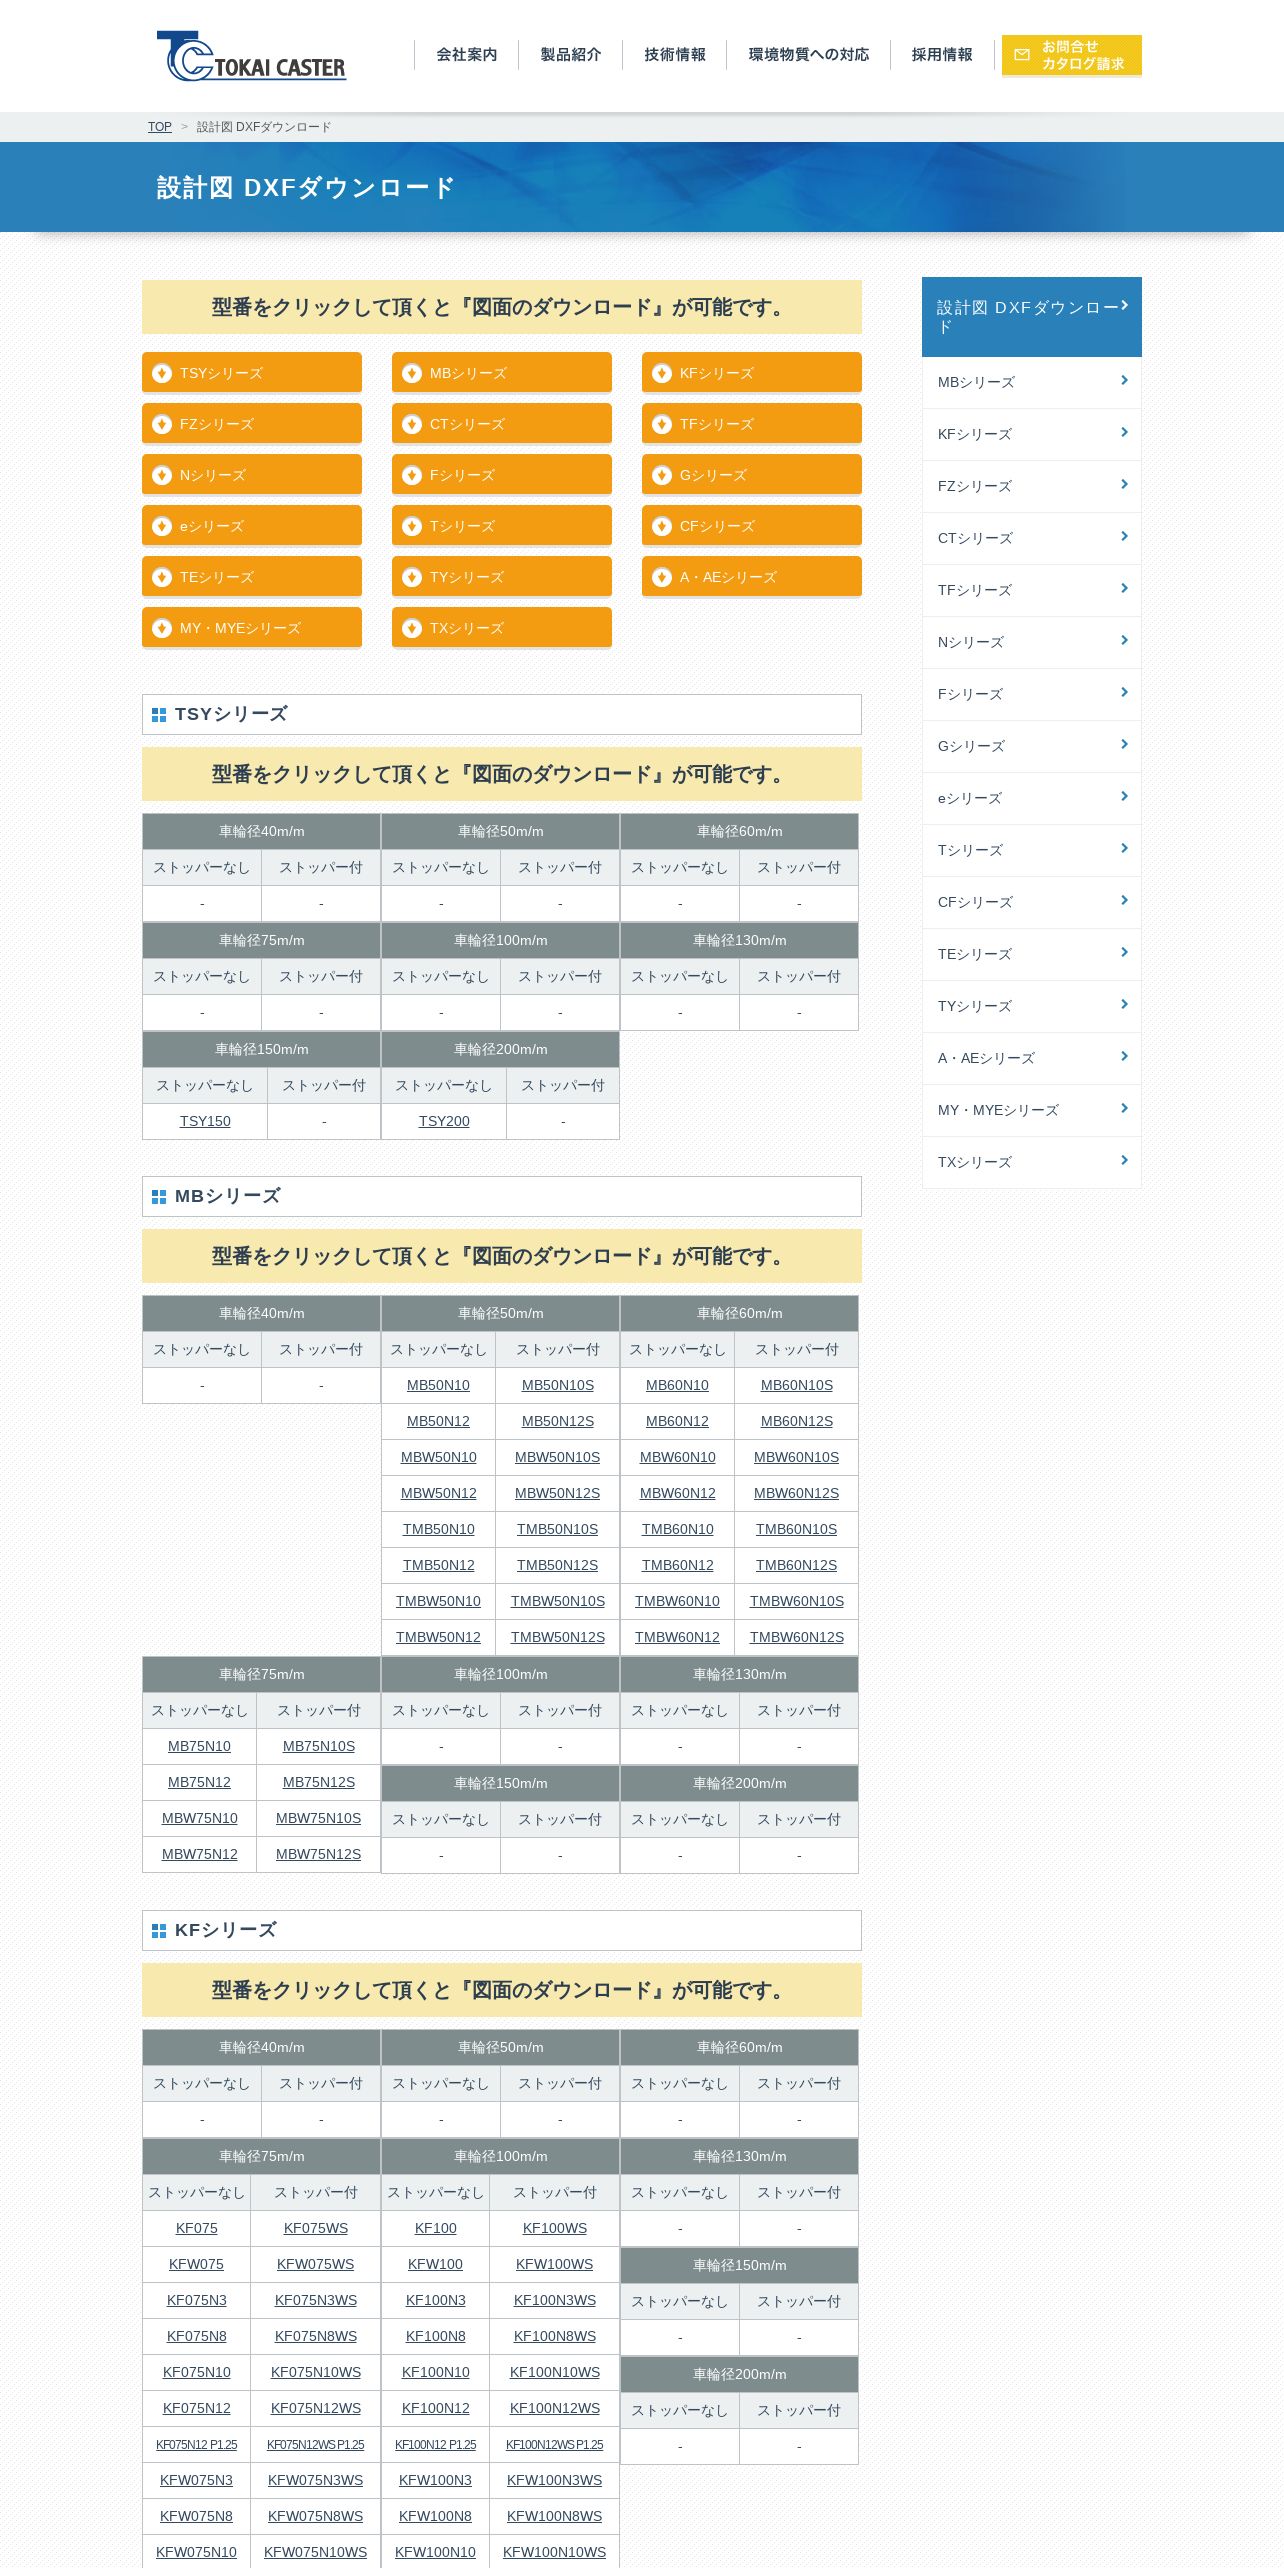1284x2568 pixels.
Task: Click chevron beside sidebar Nシリーズ
Action: 1125,640
